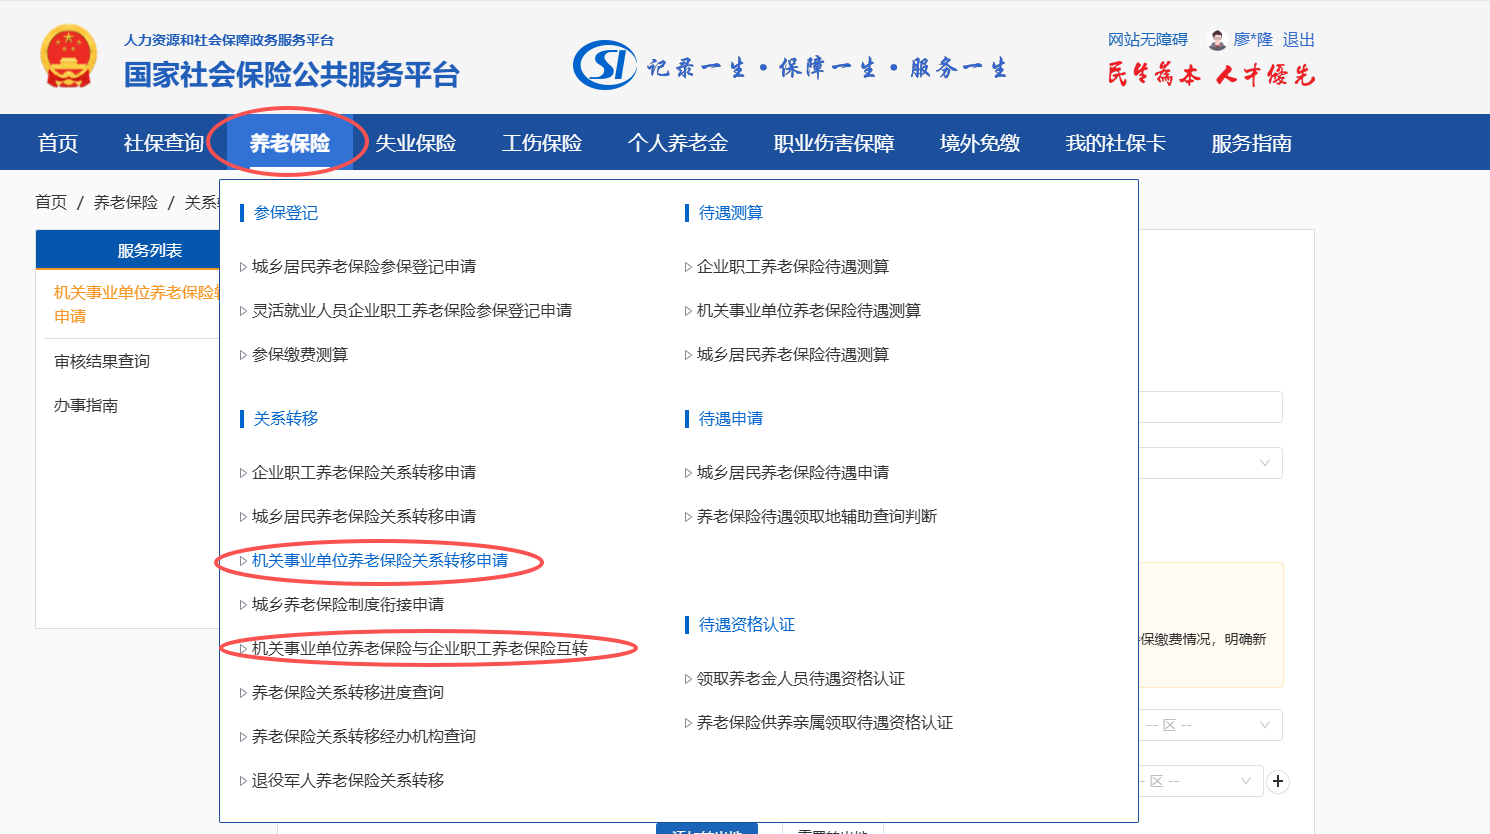
Task: Go to 社保查询 in navigation bar
Action: pos(163,143)
